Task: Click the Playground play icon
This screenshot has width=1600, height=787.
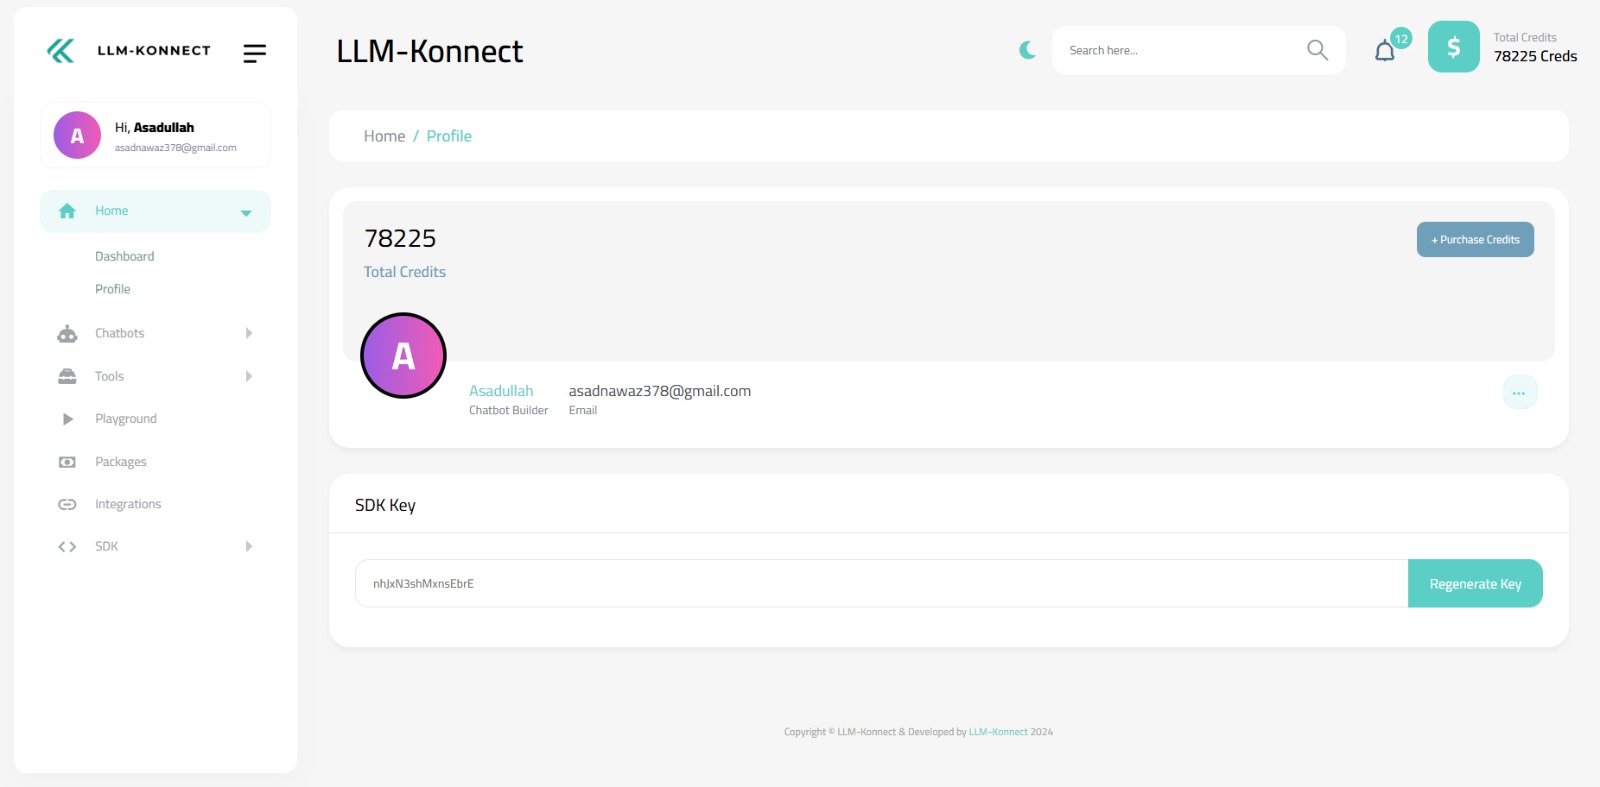Action: tap(67, 419)
